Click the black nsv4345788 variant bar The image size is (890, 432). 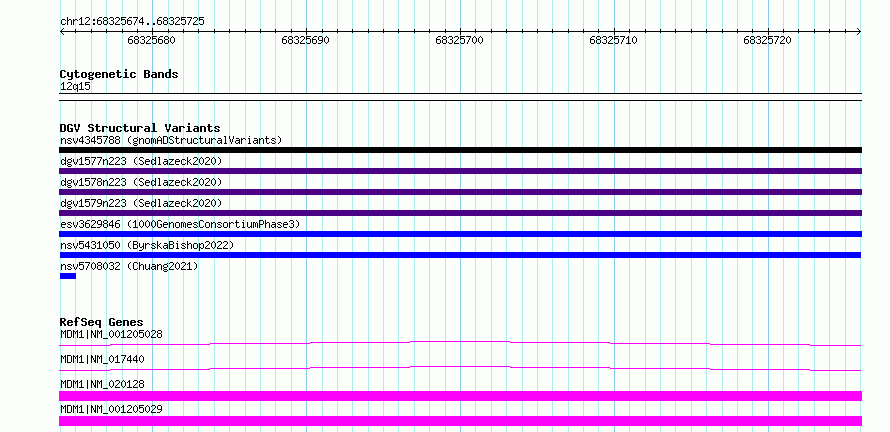(x=460, y=150)
